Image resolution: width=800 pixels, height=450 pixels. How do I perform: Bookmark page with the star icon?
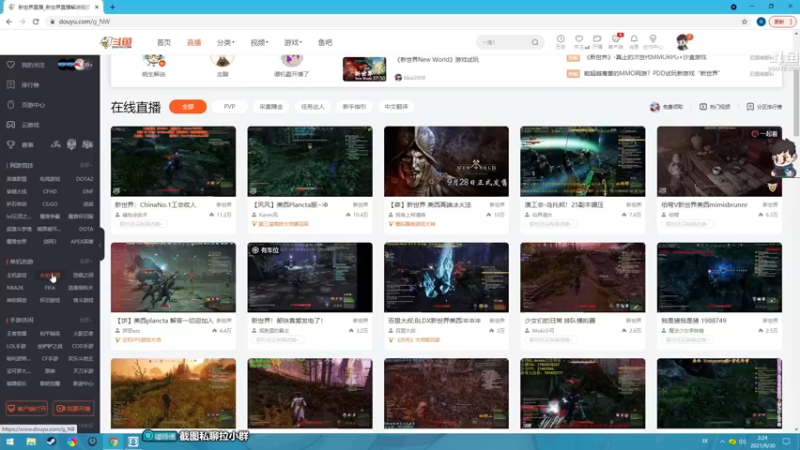tap(744, 21)
